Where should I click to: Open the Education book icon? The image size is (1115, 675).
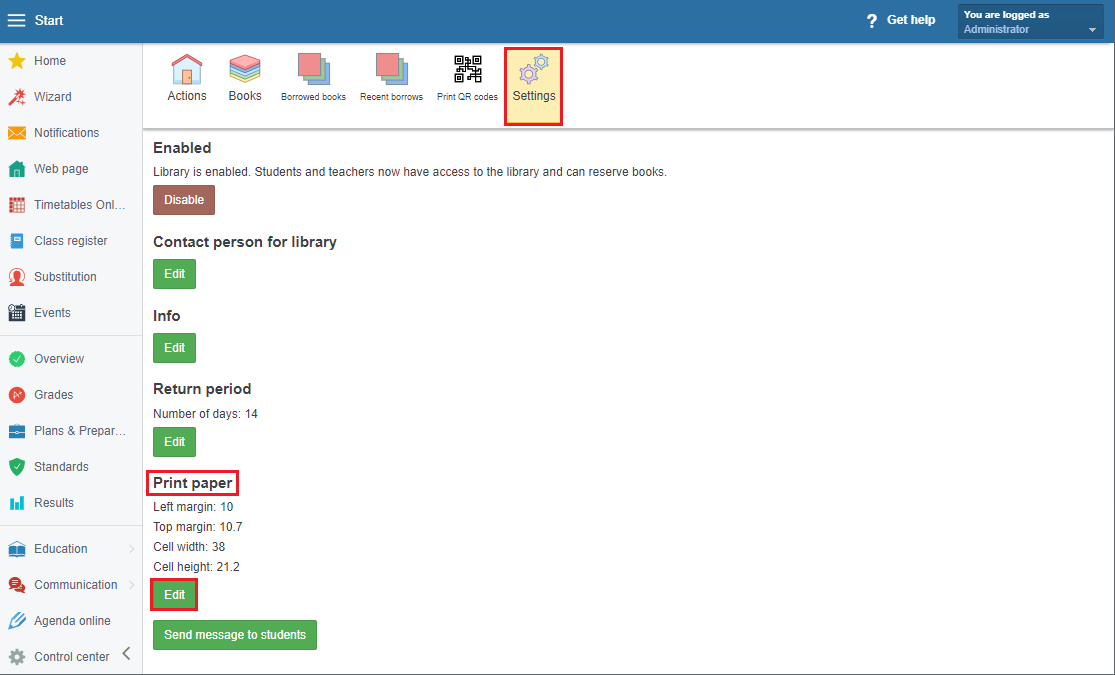17,549
